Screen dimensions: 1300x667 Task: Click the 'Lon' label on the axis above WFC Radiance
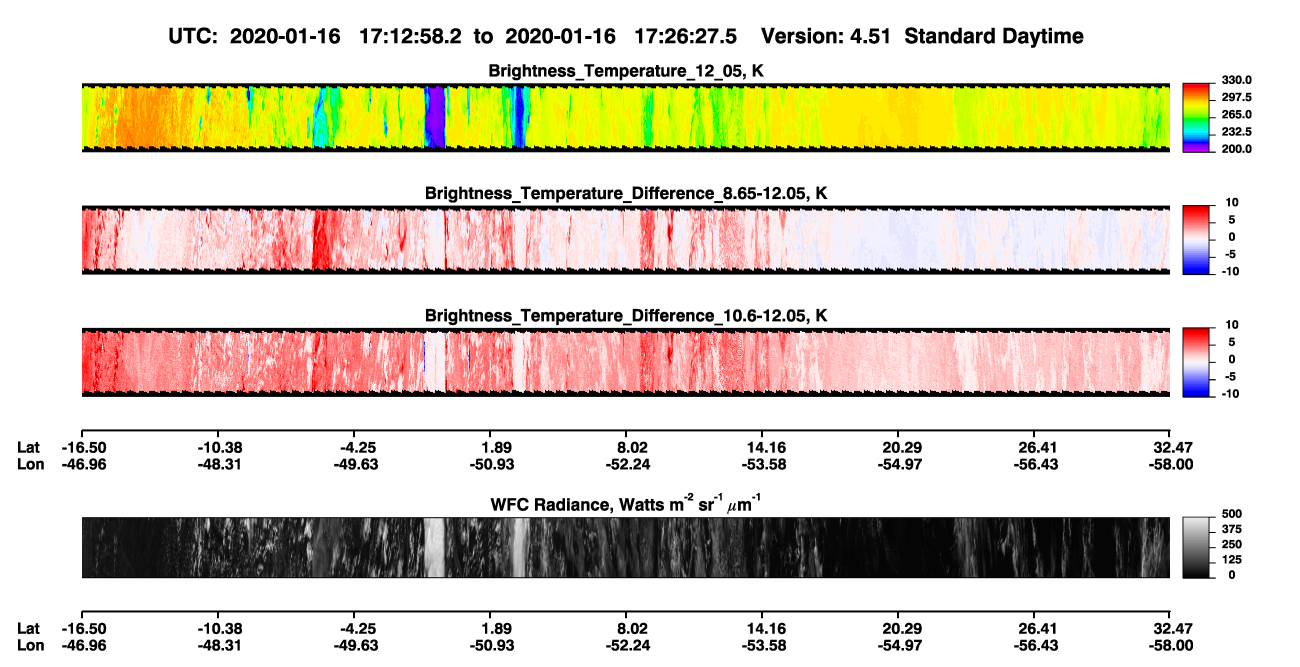(x=30, y=464)
